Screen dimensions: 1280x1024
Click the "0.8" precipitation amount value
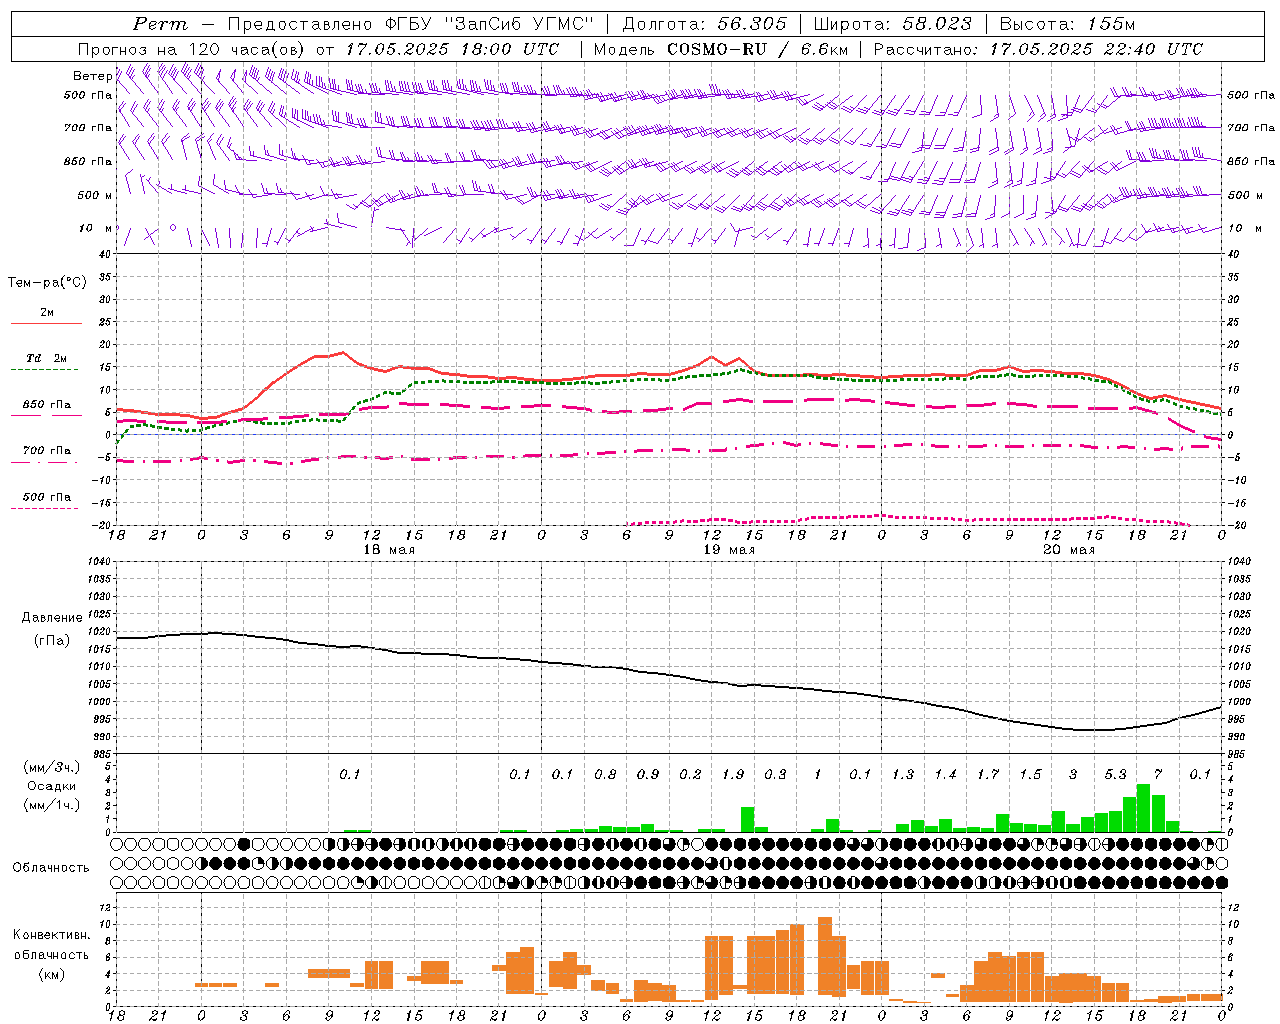coord(605,774)
